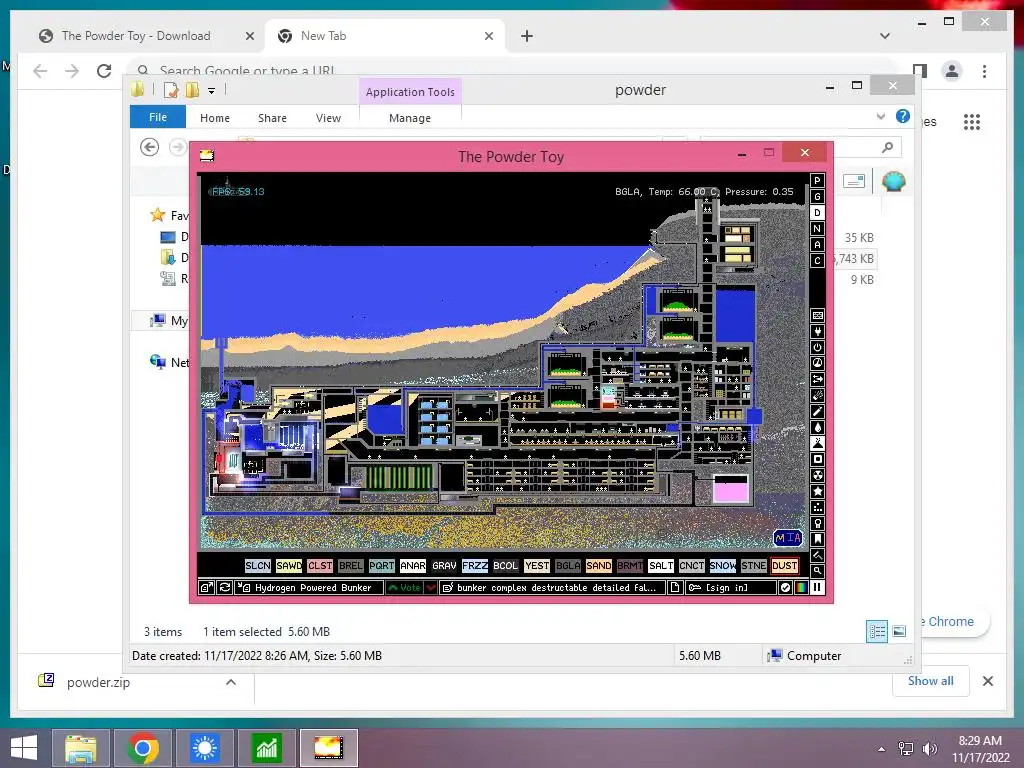Screen dimensions: 1024x768
Task: Upvote the save with Vote button
Action: pyautogui.click(x=404, y=588)
